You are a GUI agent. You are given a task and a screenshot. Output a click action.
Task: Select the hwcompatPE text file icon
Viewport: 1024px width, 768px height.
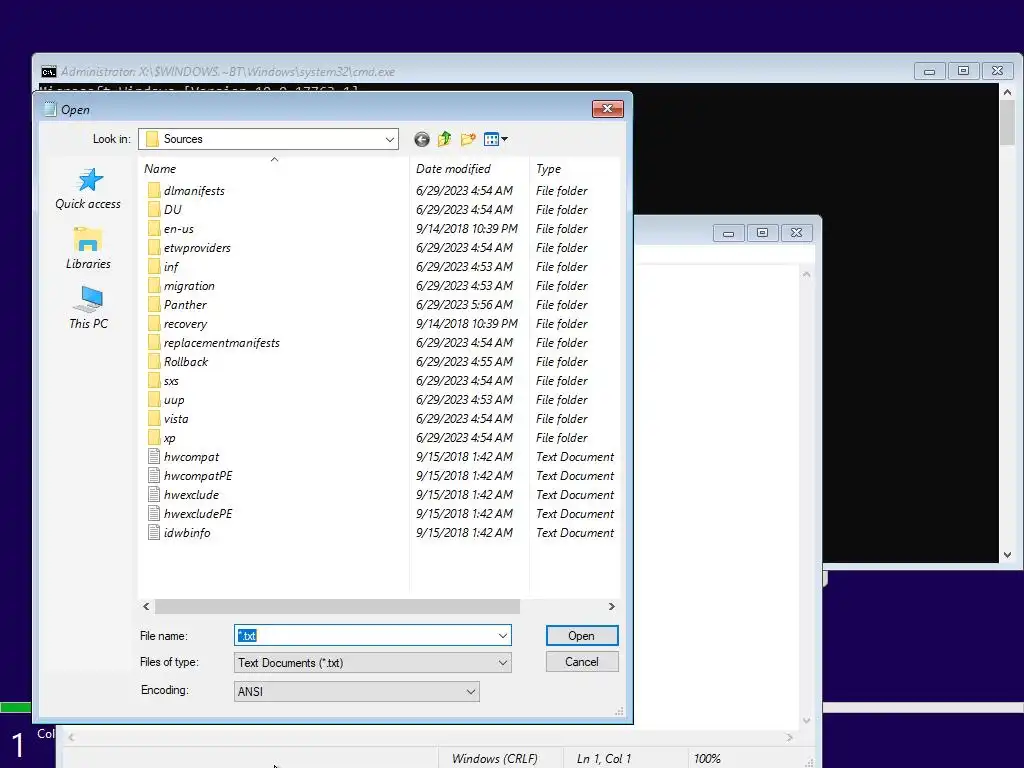tap(153, 475)
